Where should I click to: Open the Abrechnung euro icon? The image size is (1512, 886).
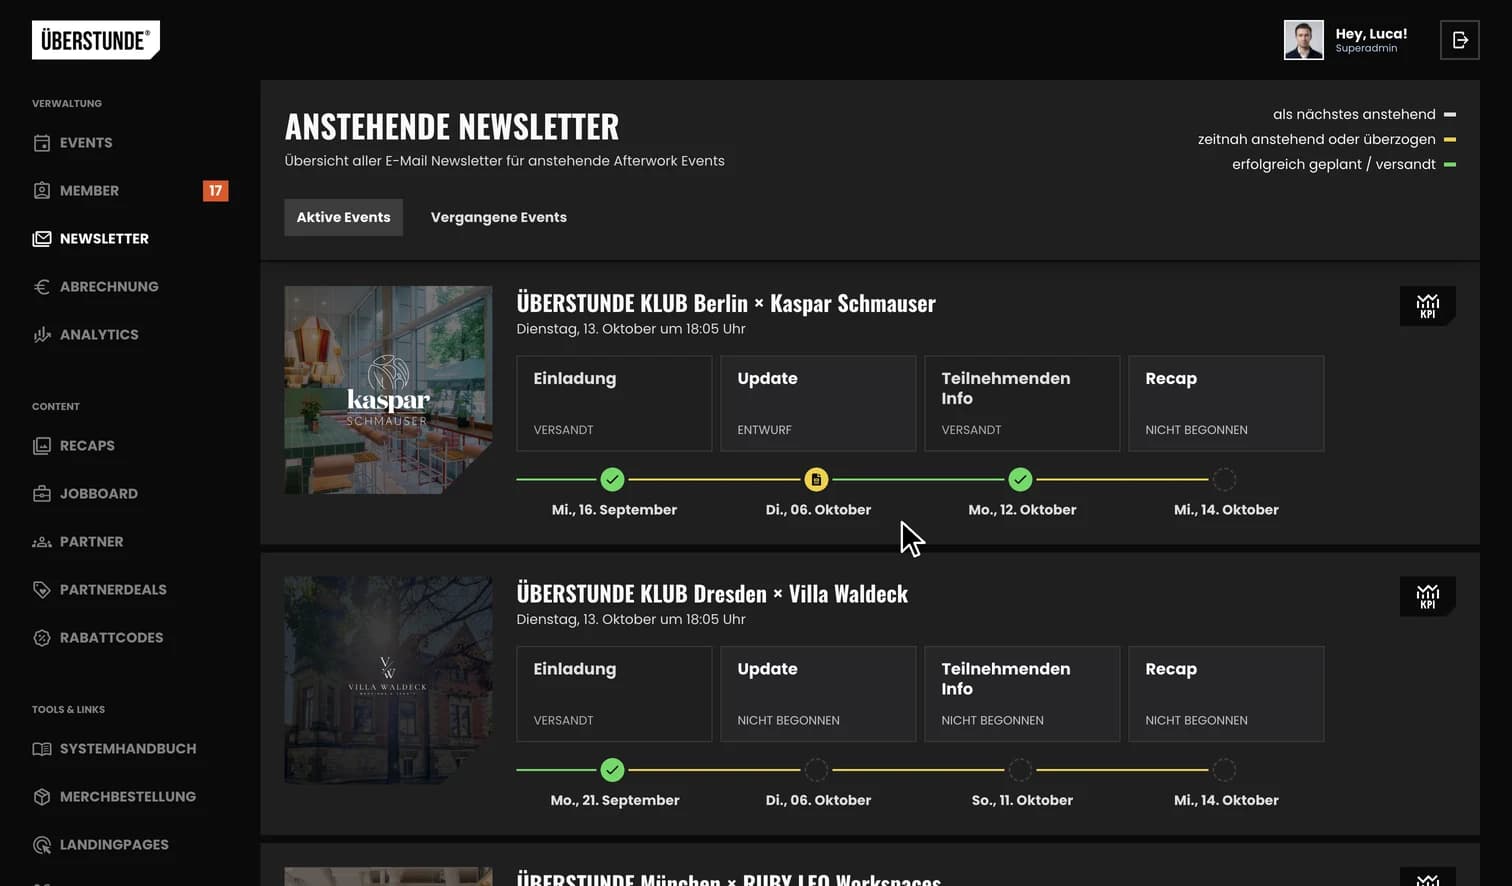click(42, 287)
